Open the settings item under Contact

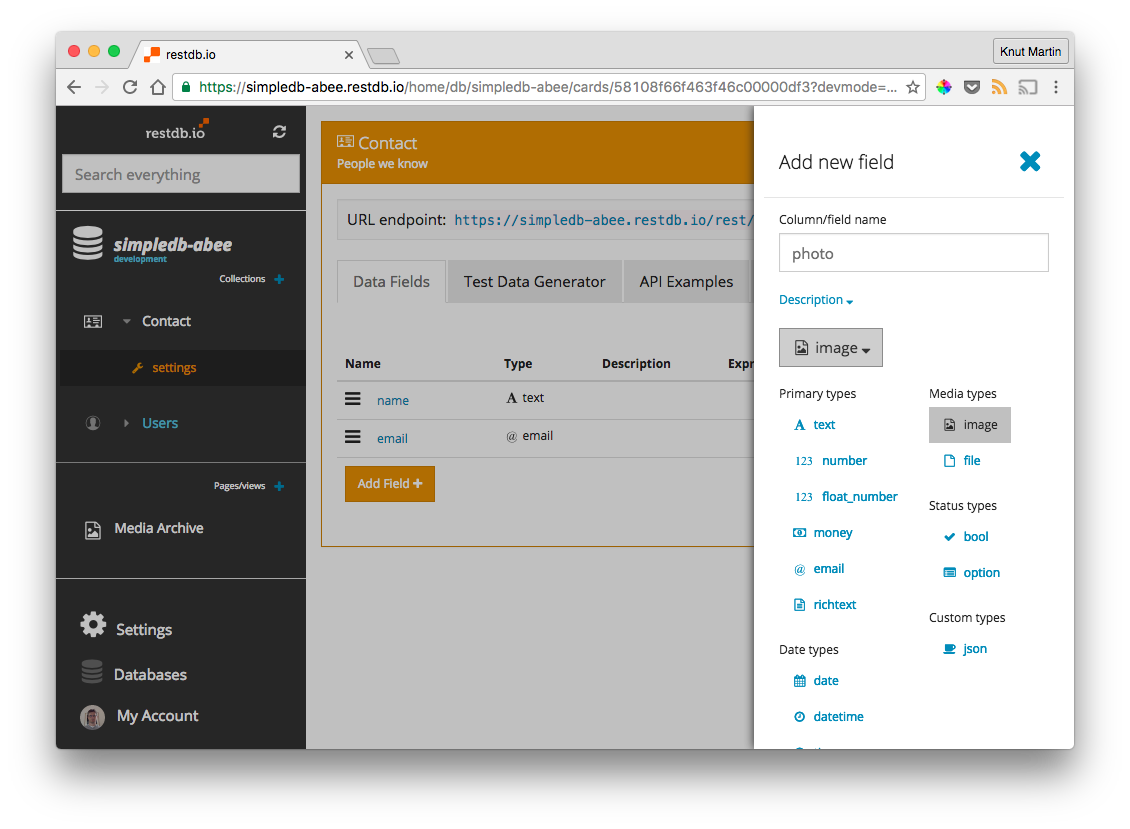tap(174, 368)
